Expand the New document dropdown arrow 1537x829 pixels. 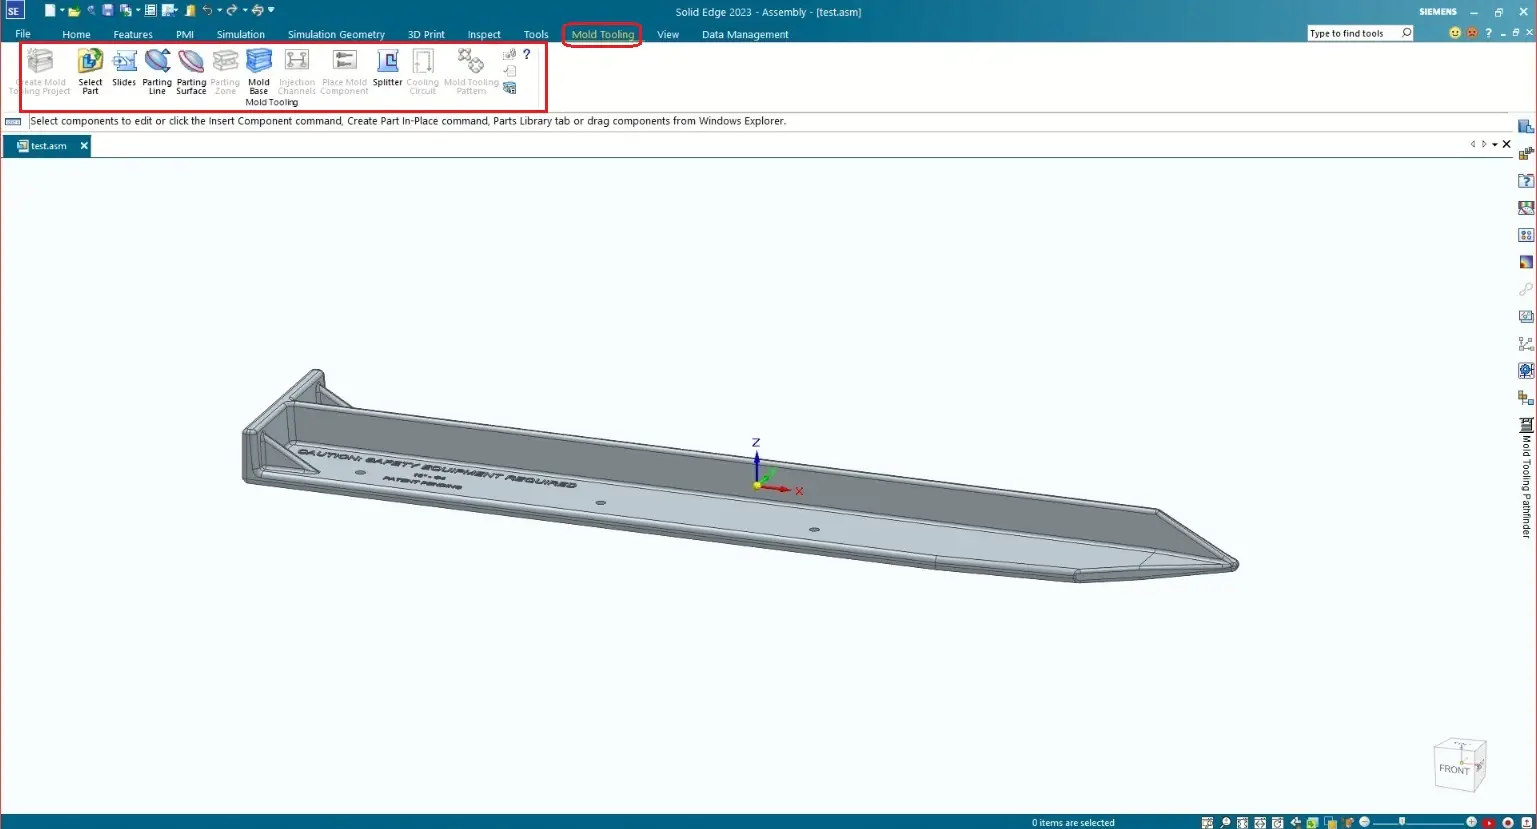click(x=62, y=10)
